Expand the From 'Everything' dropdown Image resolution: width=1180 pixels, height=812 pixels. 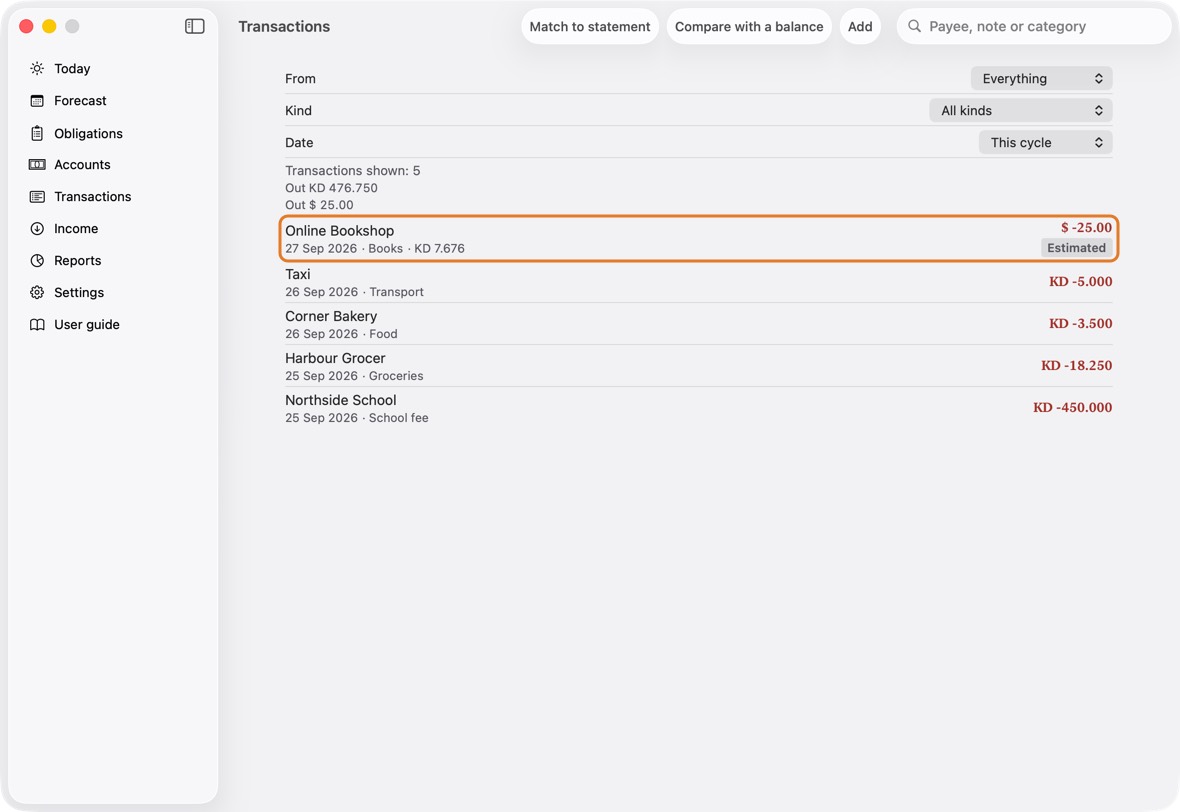click(x=1041, y=78)
